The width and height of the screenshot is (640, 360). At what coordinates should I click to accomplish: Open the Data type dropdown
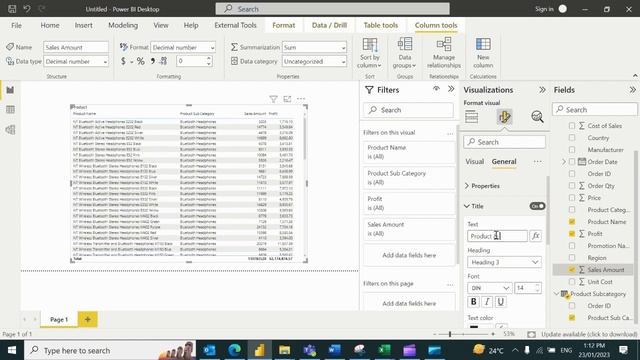pyautogui.click(x=76, y=61)
